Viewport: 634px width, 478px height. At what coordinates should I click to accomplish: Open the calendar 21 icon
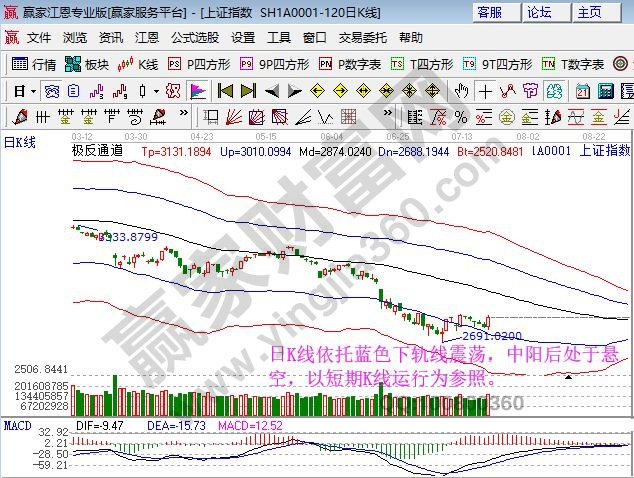[x=583, y=91]
